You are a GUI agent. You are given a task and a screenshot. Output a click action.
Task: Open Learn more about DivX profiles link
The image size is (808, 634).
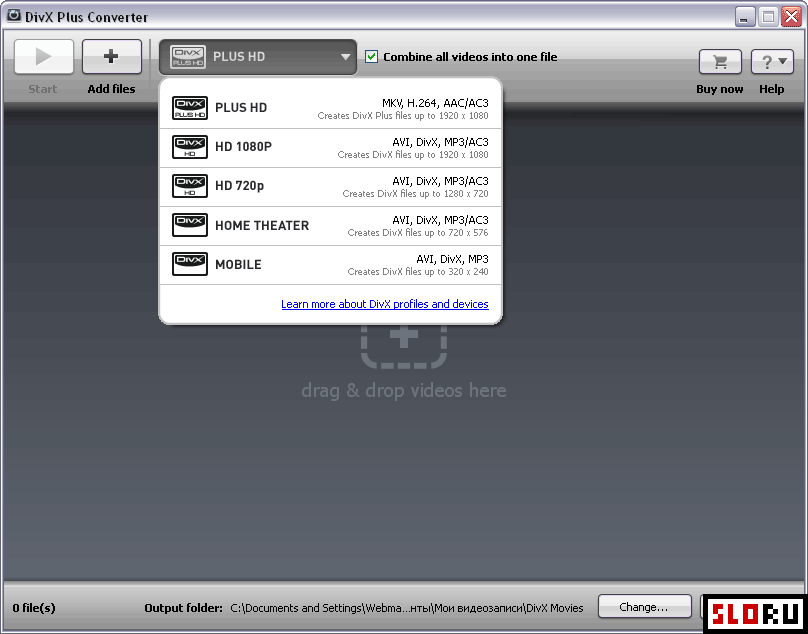(x=384, y=304)
